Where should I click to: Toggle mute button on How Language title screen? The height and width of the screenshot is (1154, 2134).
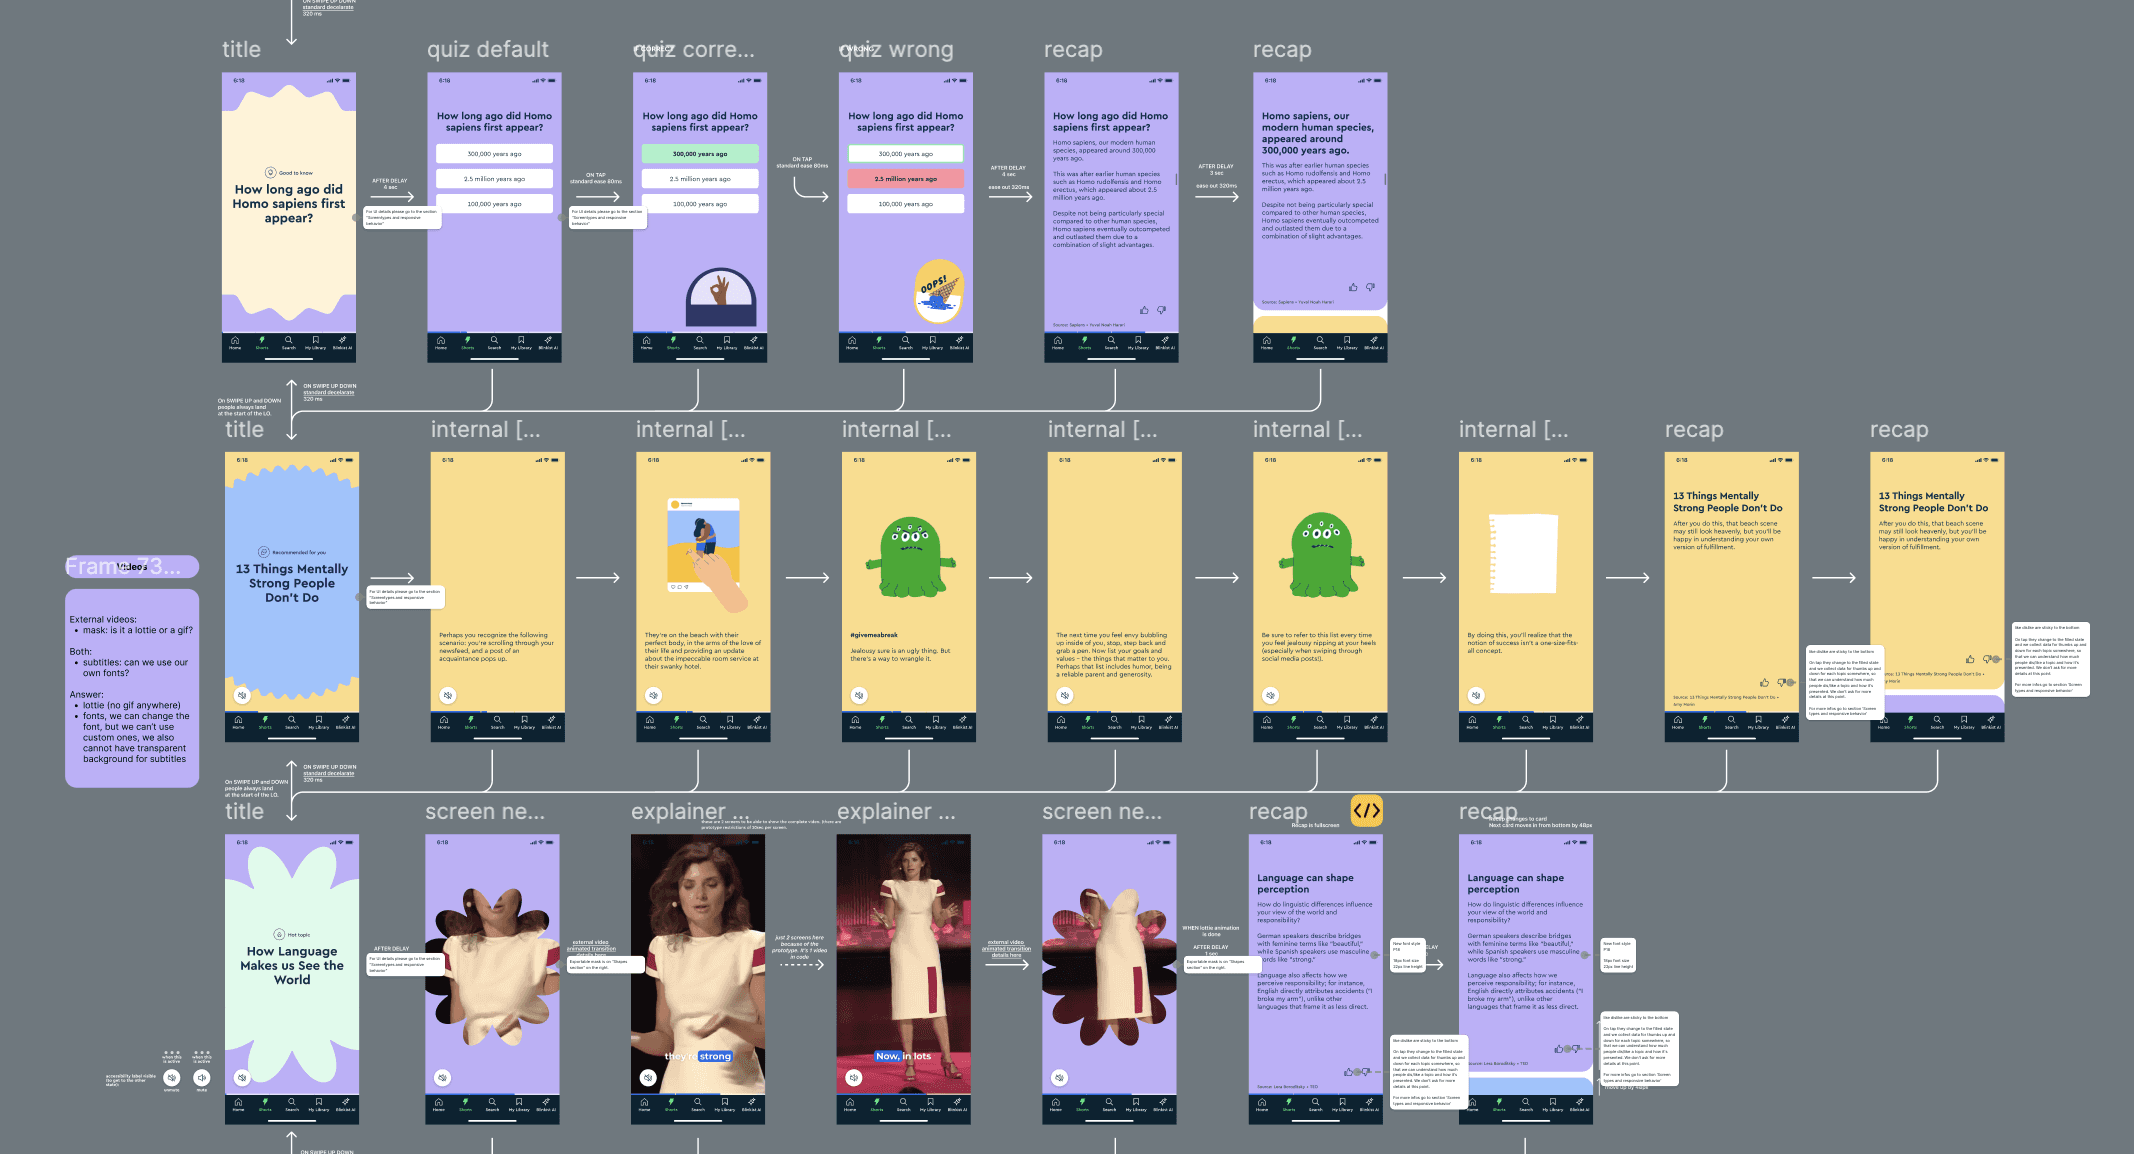tap(242, 1077)
